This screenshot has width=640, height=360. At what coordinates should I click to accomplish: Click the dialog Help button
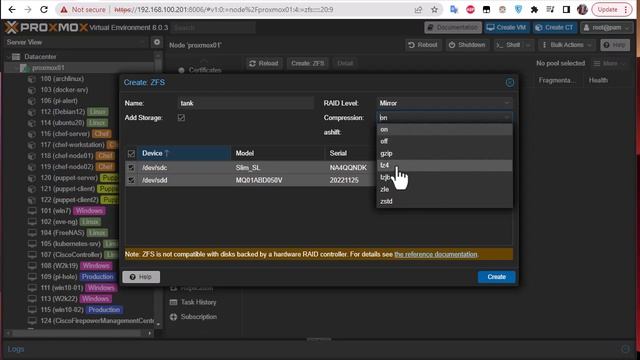click(141, 277)
